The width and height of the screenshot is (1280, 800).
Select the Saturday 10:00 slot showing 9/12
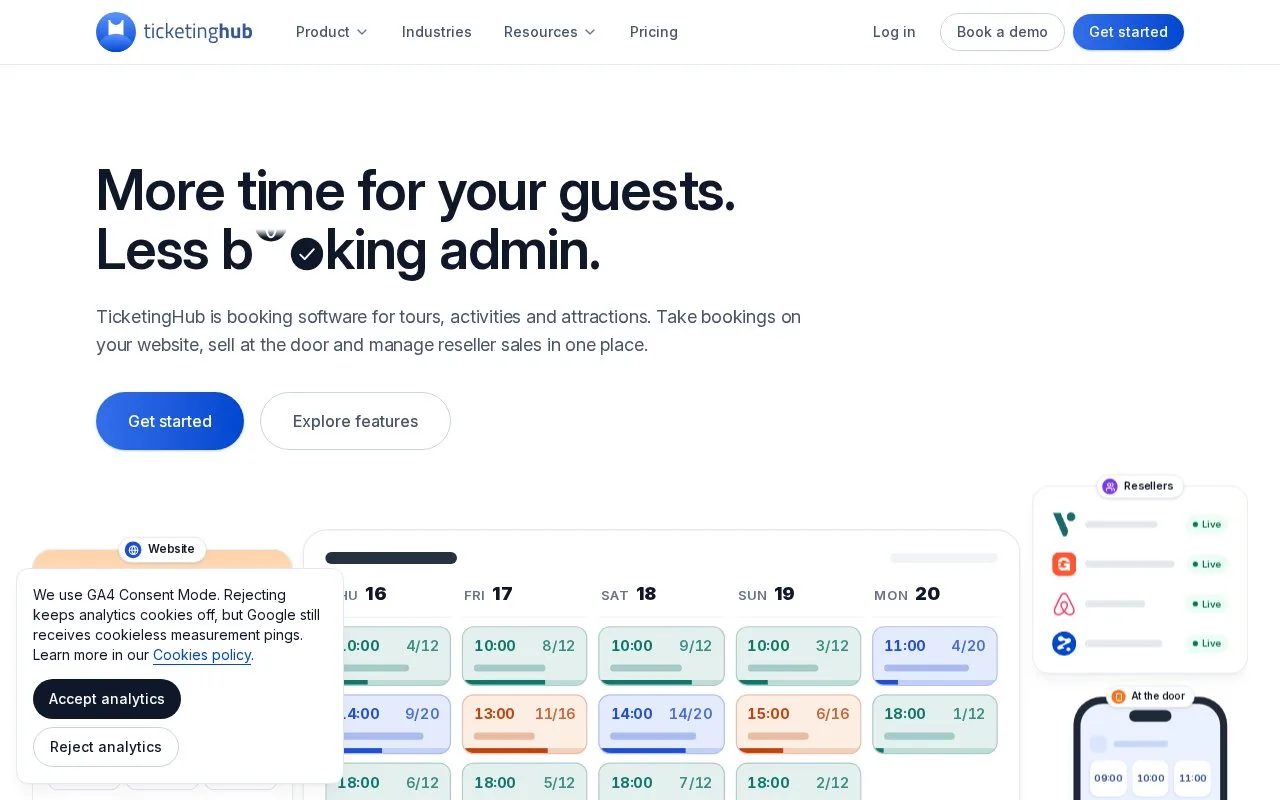661,656
